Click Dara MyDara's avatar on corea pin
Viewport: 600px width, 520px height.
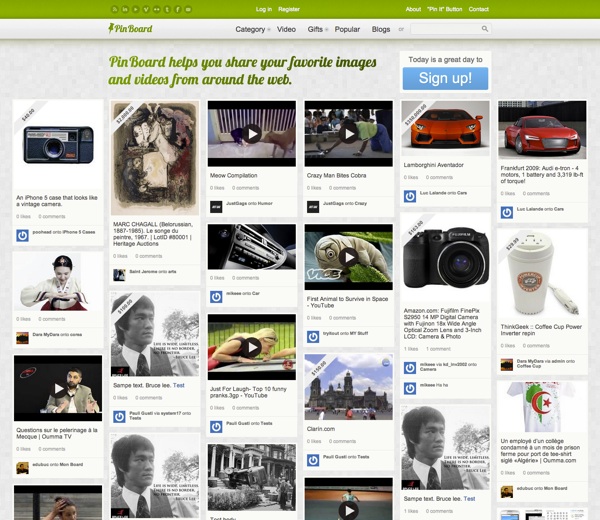(x=22, y=338)
